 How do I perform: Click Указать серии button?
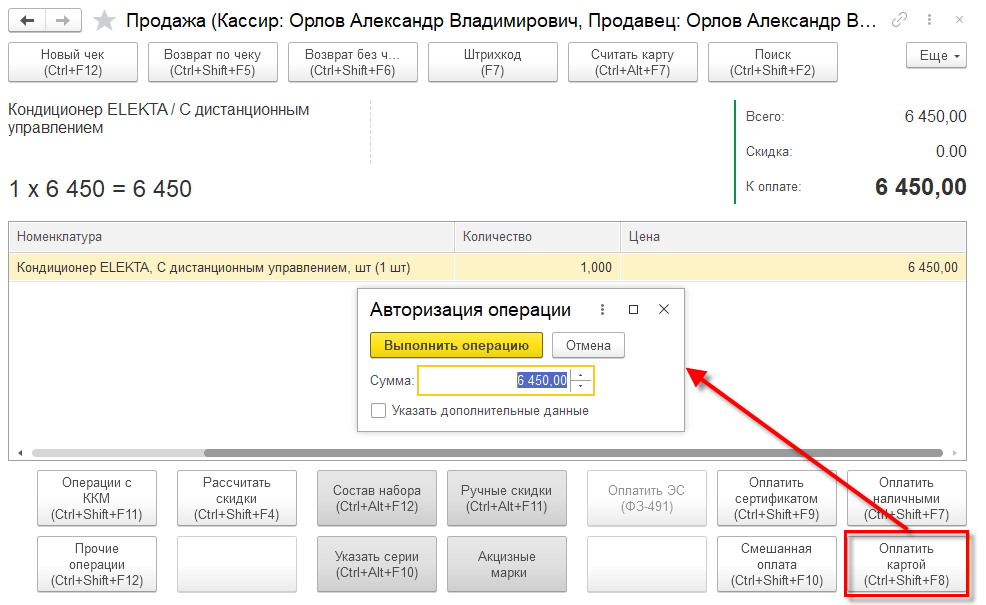(x=377, y=565)
